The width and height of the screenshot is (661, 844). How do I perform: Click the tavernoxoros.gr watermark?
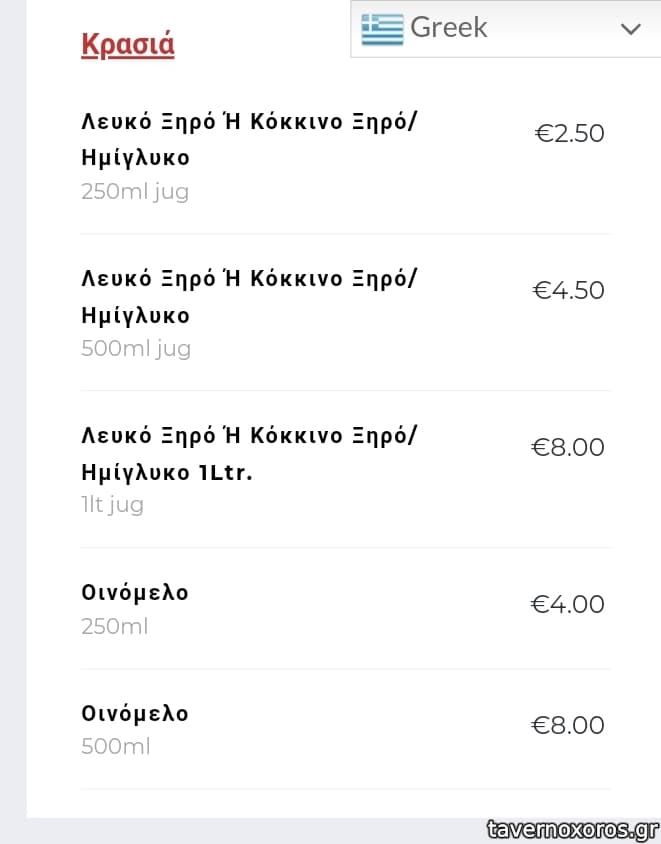pos(572,829)
